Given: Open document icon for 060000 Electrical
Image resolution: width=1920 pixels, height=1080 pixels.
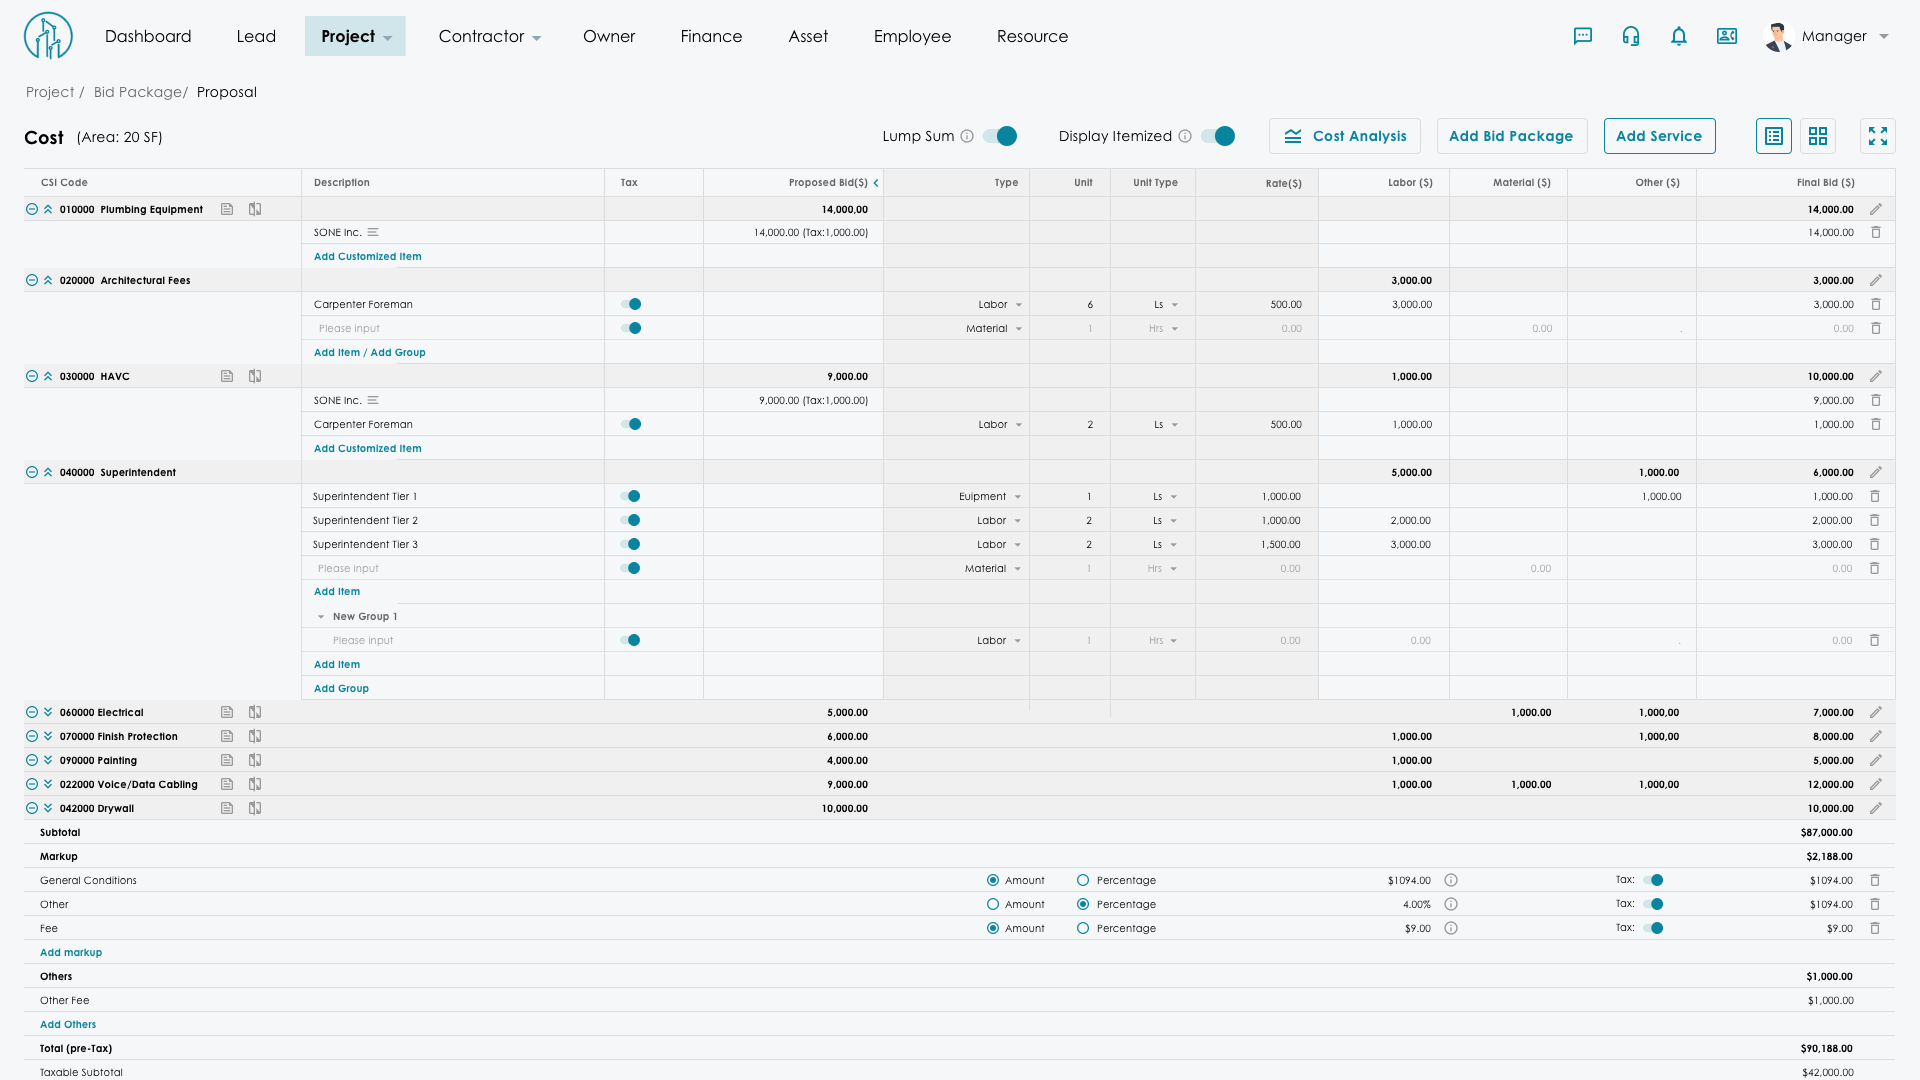Looking at the screenshot, I should pyautogui.click(x=227, y=712).
